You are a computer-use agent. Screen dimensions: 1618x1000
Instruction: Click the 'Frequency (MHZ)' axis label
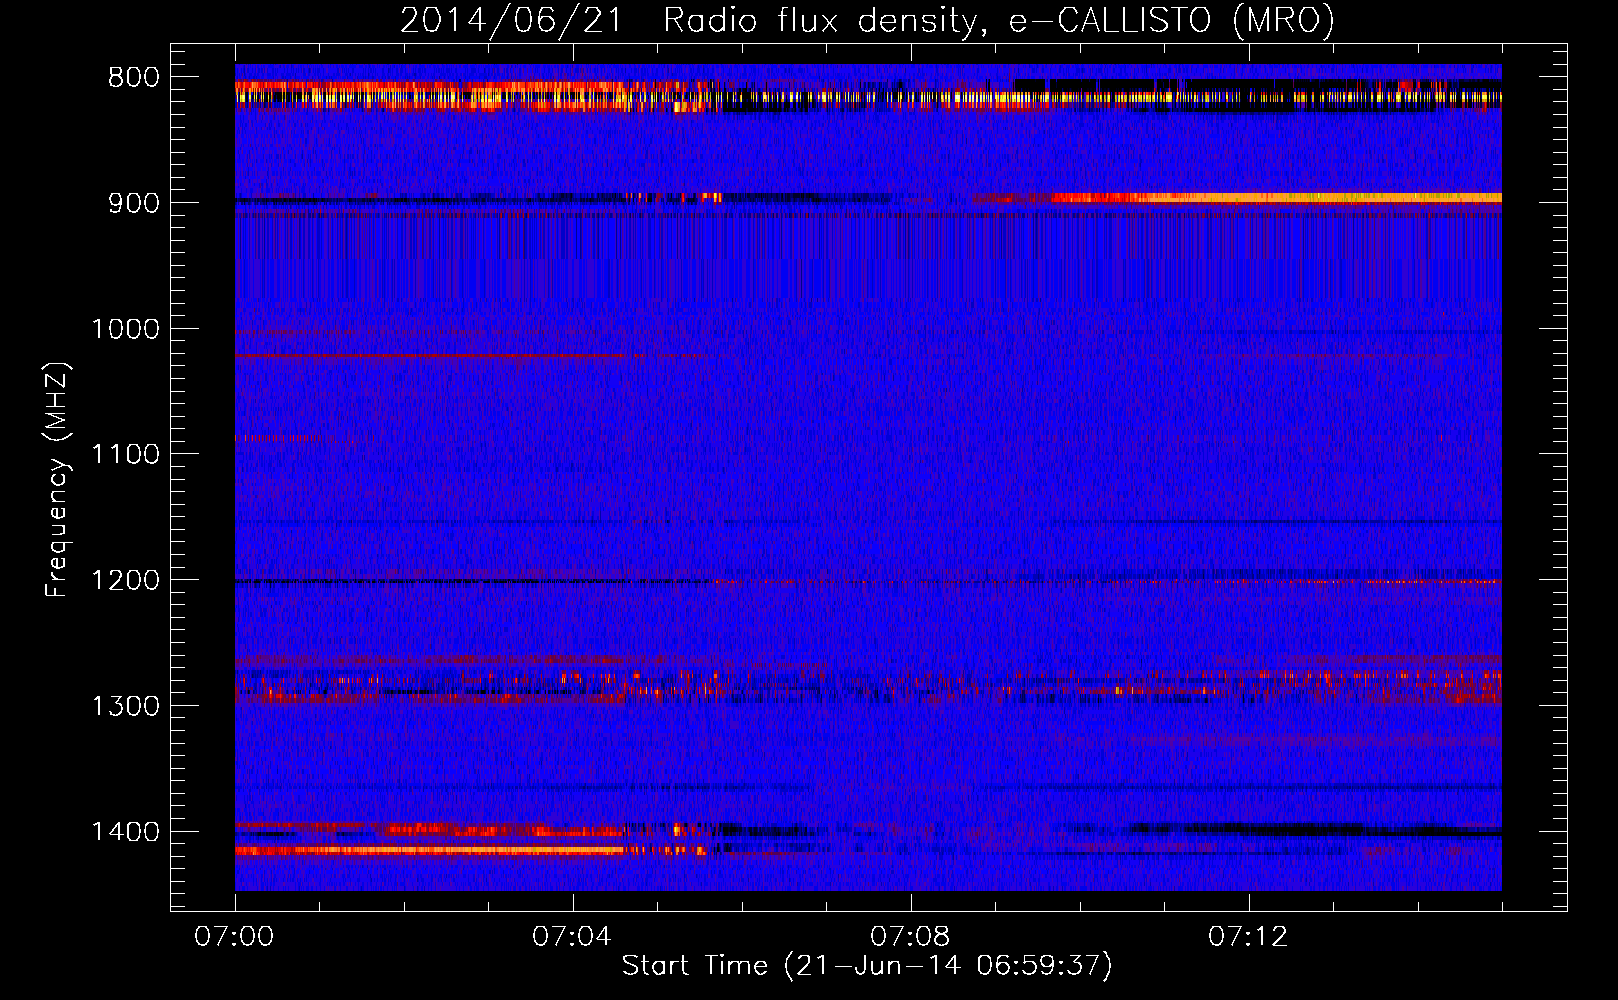tap(57, 479)
